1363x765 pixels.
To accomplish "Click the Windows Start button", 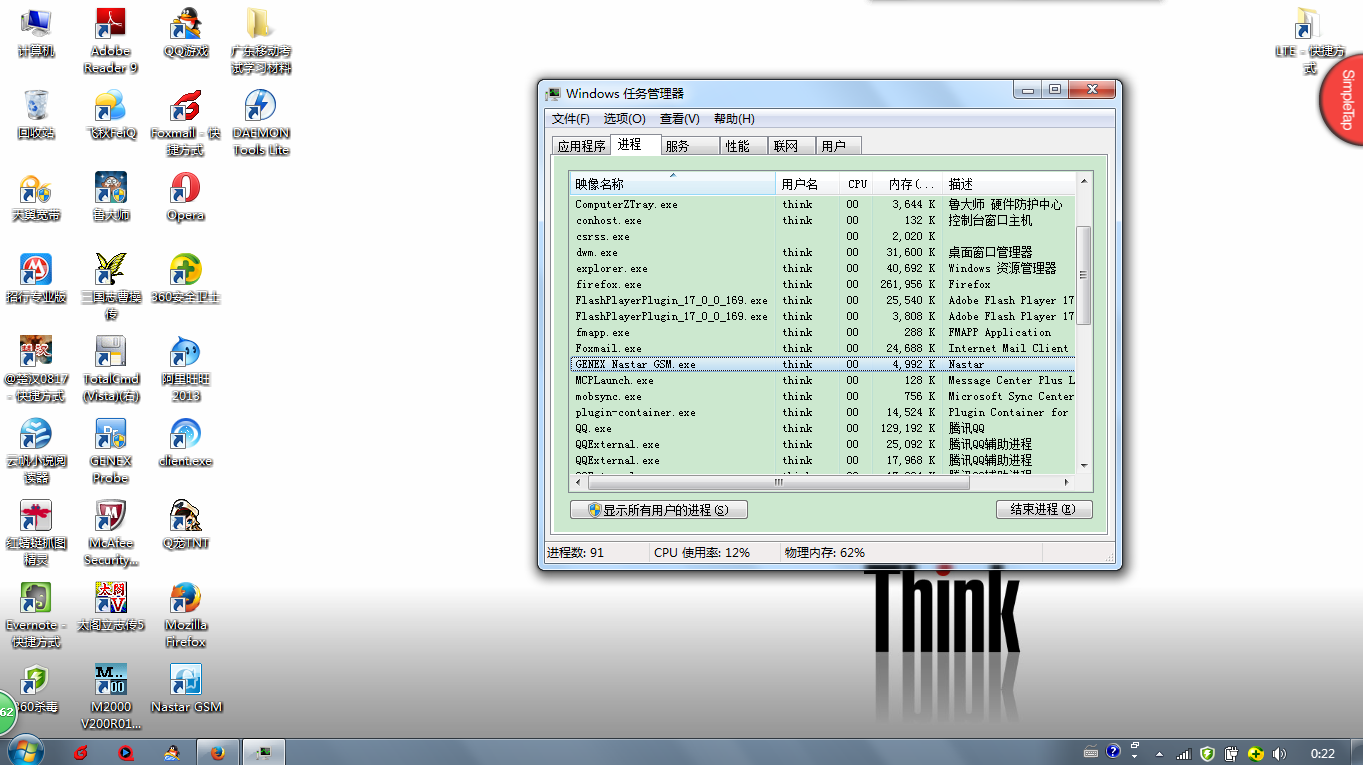I will tap(24, 751).
